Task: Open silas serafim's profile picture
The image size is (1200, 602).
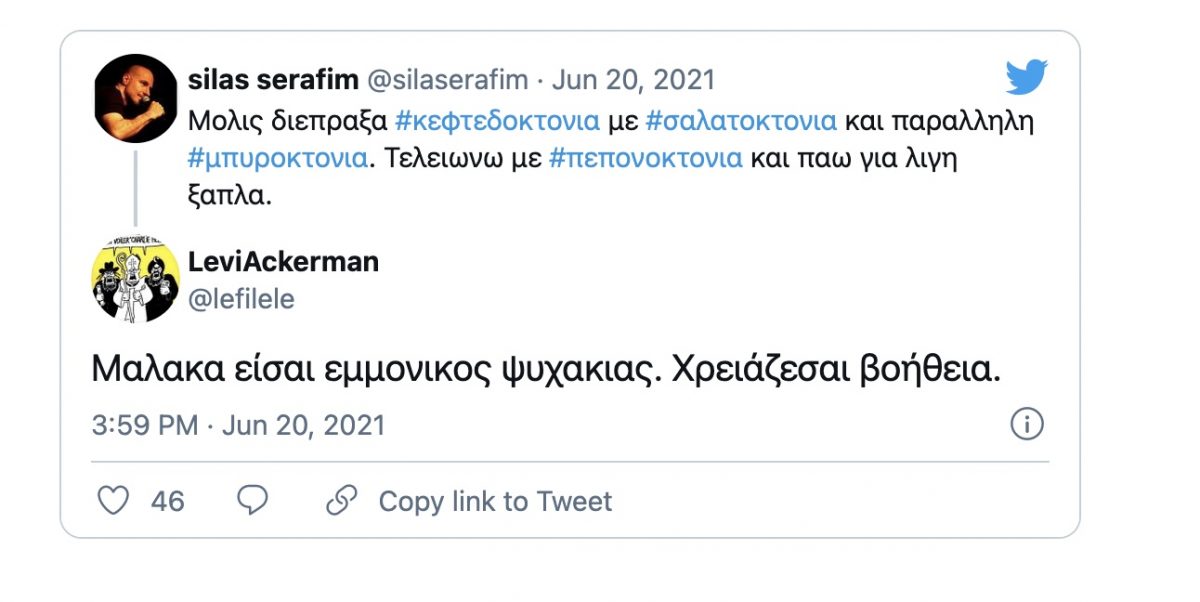Action: (x=135, y=98)
